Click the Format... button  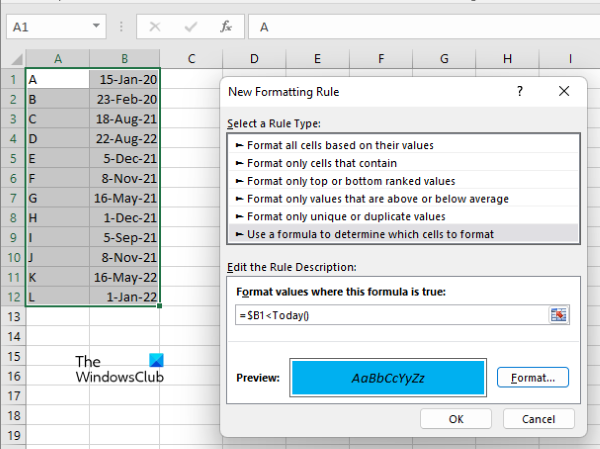click(x=532, y=378)
